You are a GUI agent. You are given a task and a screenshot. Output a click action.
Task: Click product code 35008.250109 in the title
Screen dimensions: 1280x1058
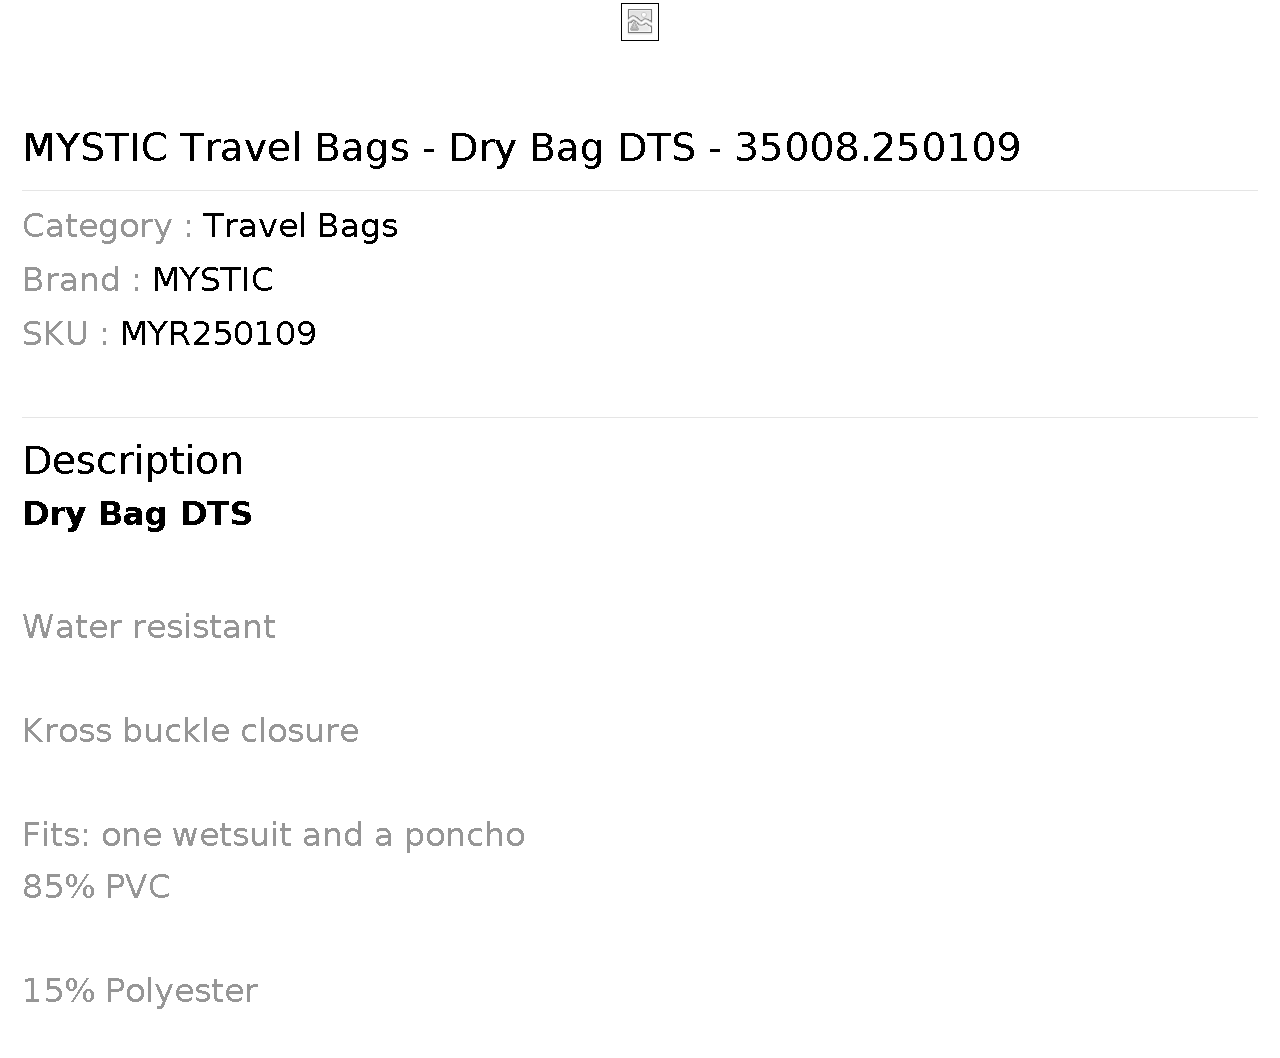(878, 147)
